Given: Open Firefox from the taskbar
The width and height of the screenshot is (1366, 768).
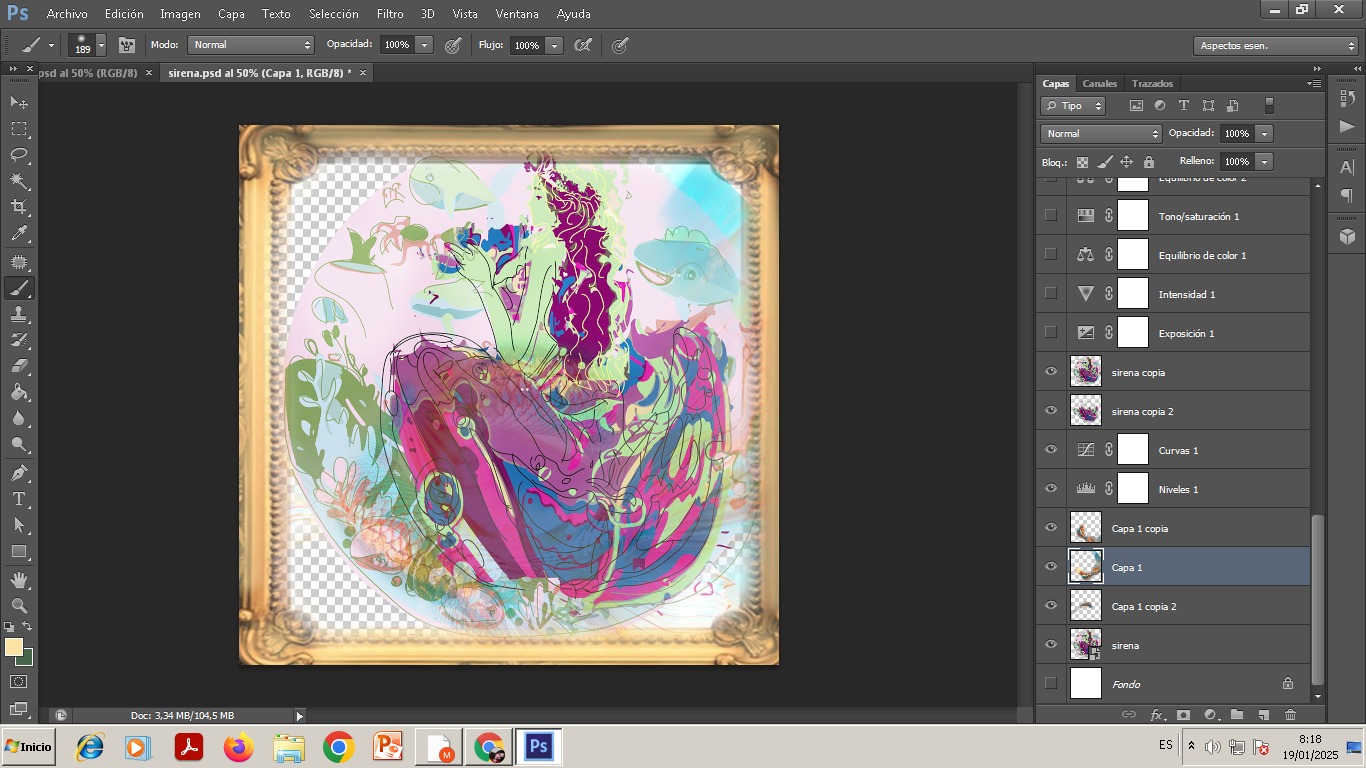Looking at the screenshot, I should (x=239, y=747).
